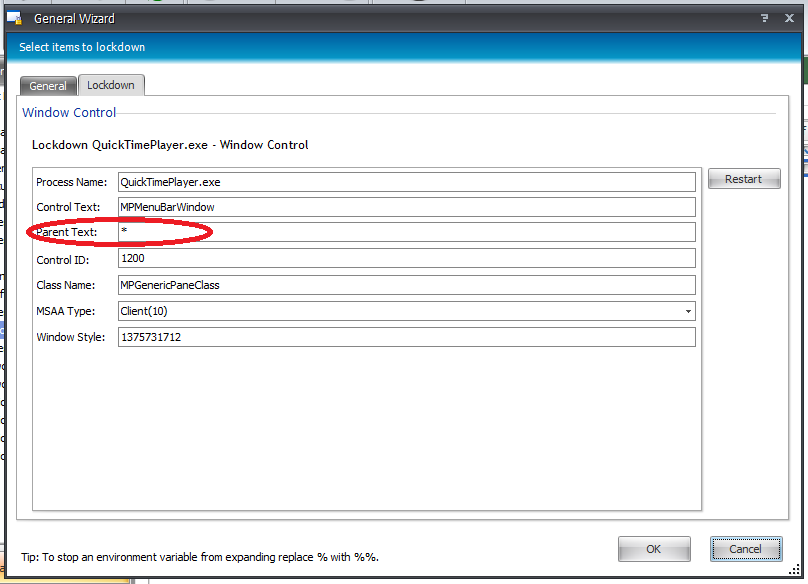Click the Class Name input field
The image size is (808, 584).
coord(405,285)
